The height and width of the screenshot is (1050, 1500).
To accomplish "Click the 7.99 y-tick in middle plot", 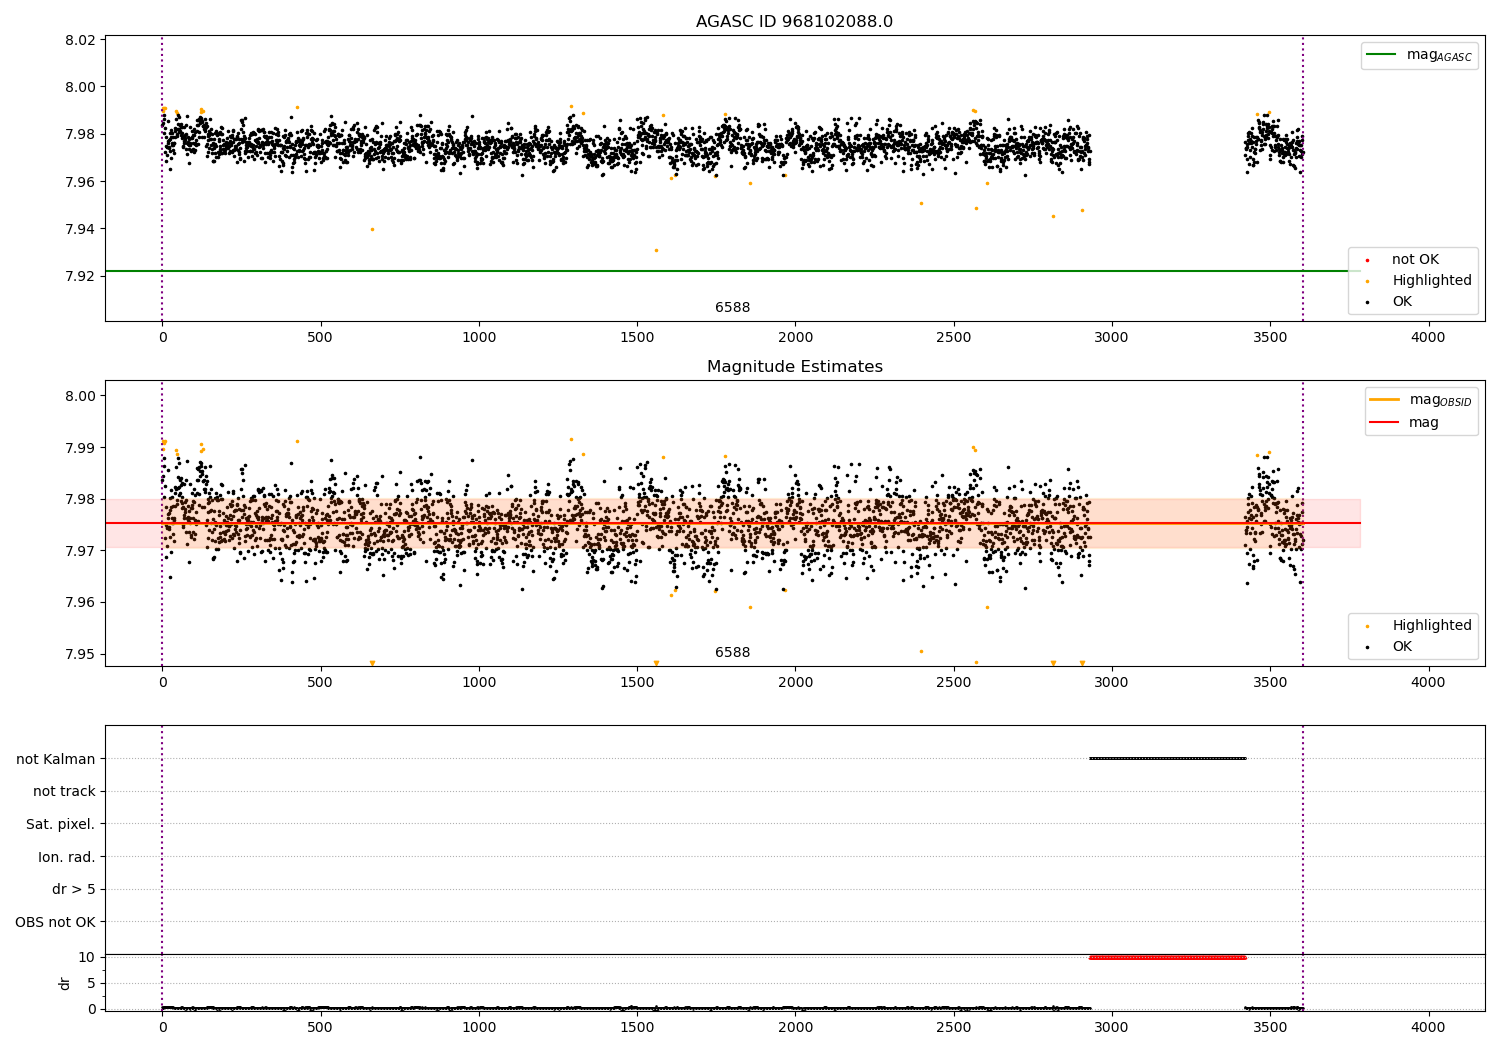I will [81, 447].
